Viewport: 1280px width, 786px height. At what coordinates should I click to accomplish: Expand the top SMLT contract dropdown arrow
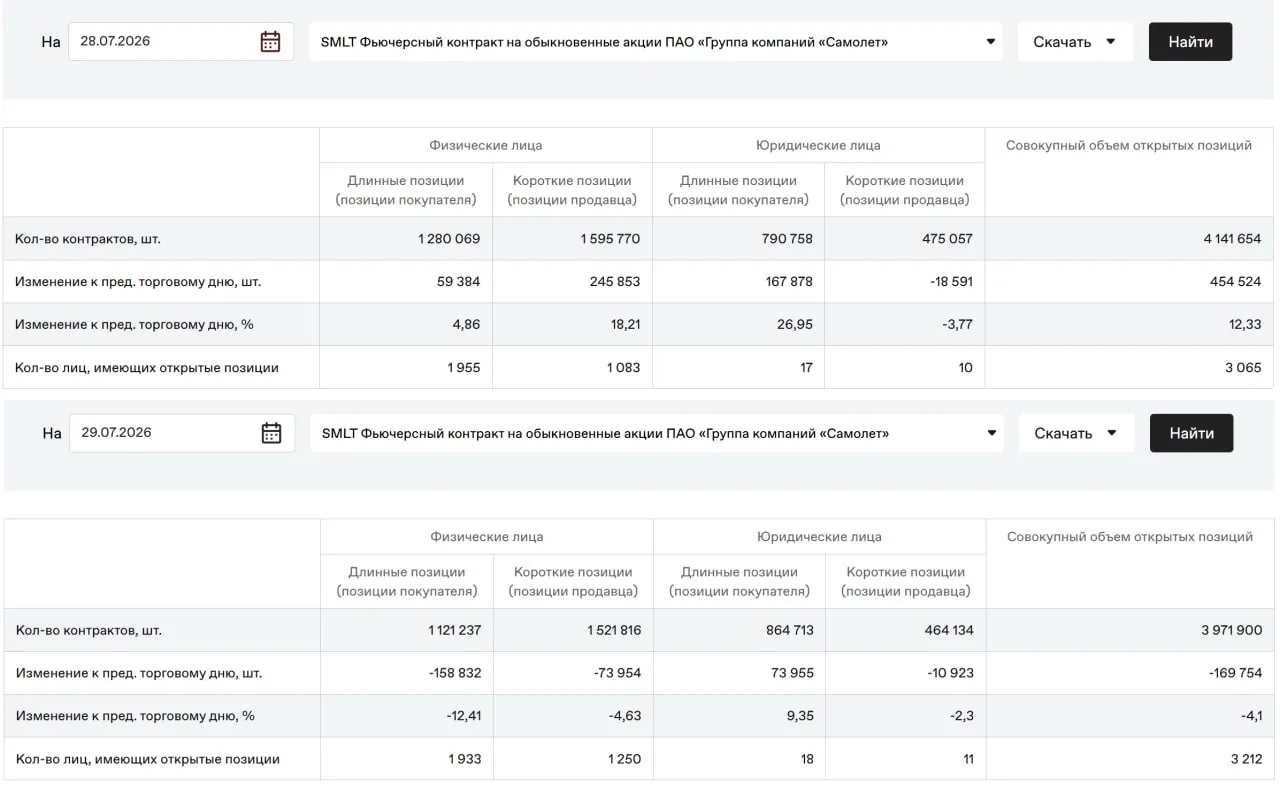(x=990, y=42)
